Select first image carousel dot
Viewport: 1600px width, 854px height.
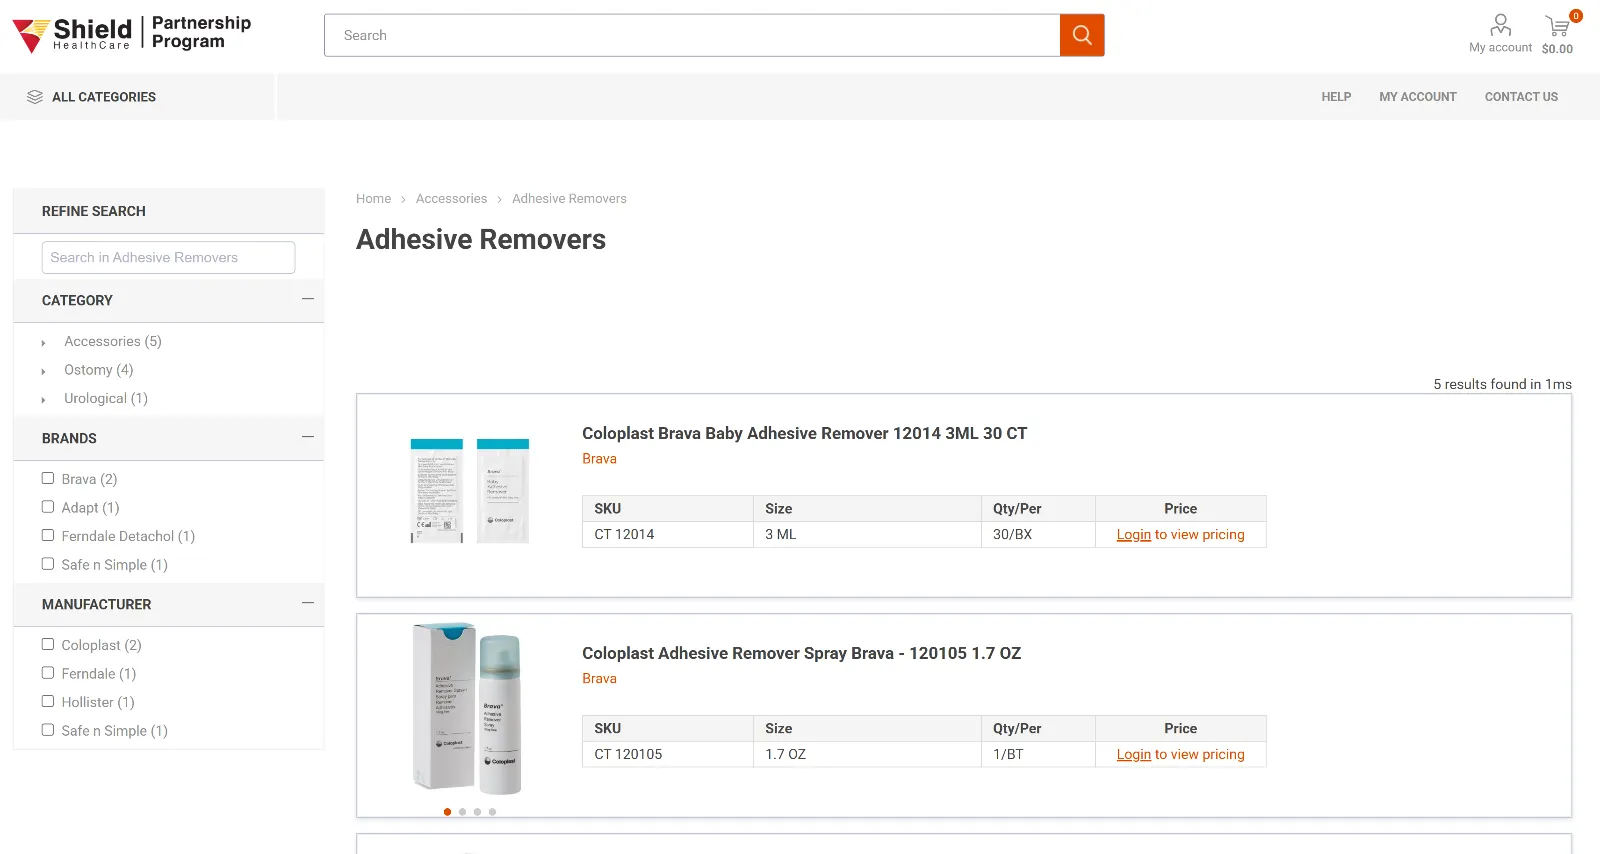(447, 812)
